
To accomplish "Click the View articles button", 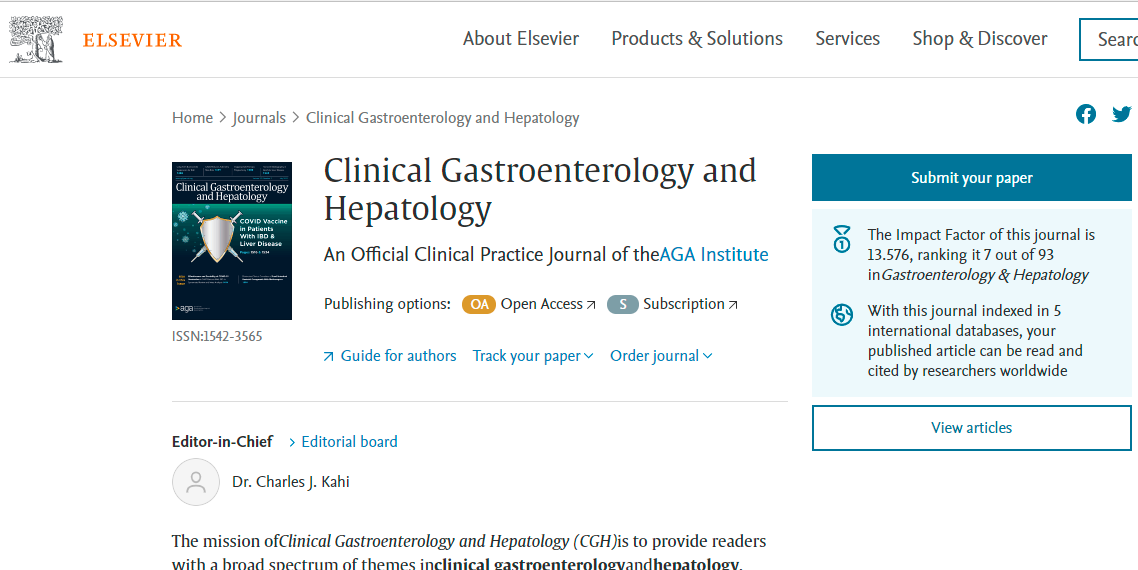I will coord(971,428).
